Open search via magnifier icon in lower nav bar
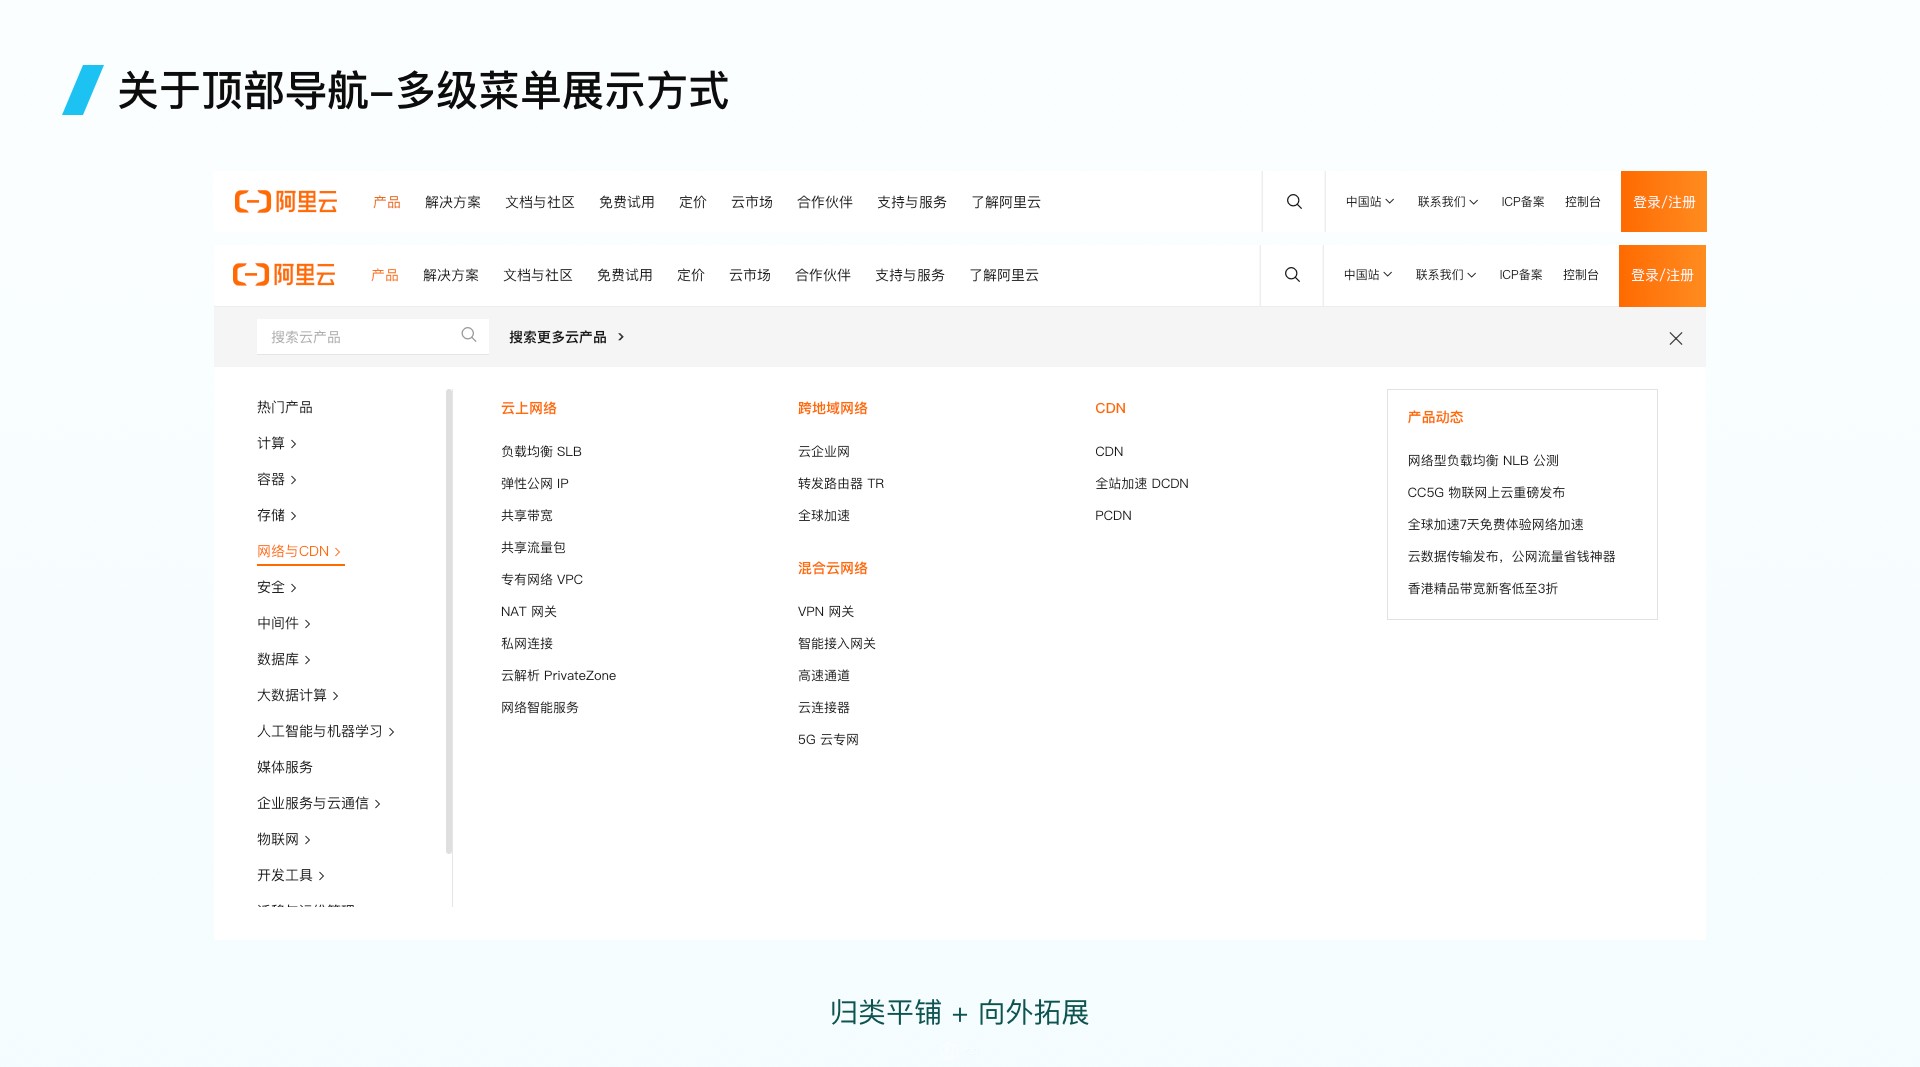 [x=1292, y=275]
